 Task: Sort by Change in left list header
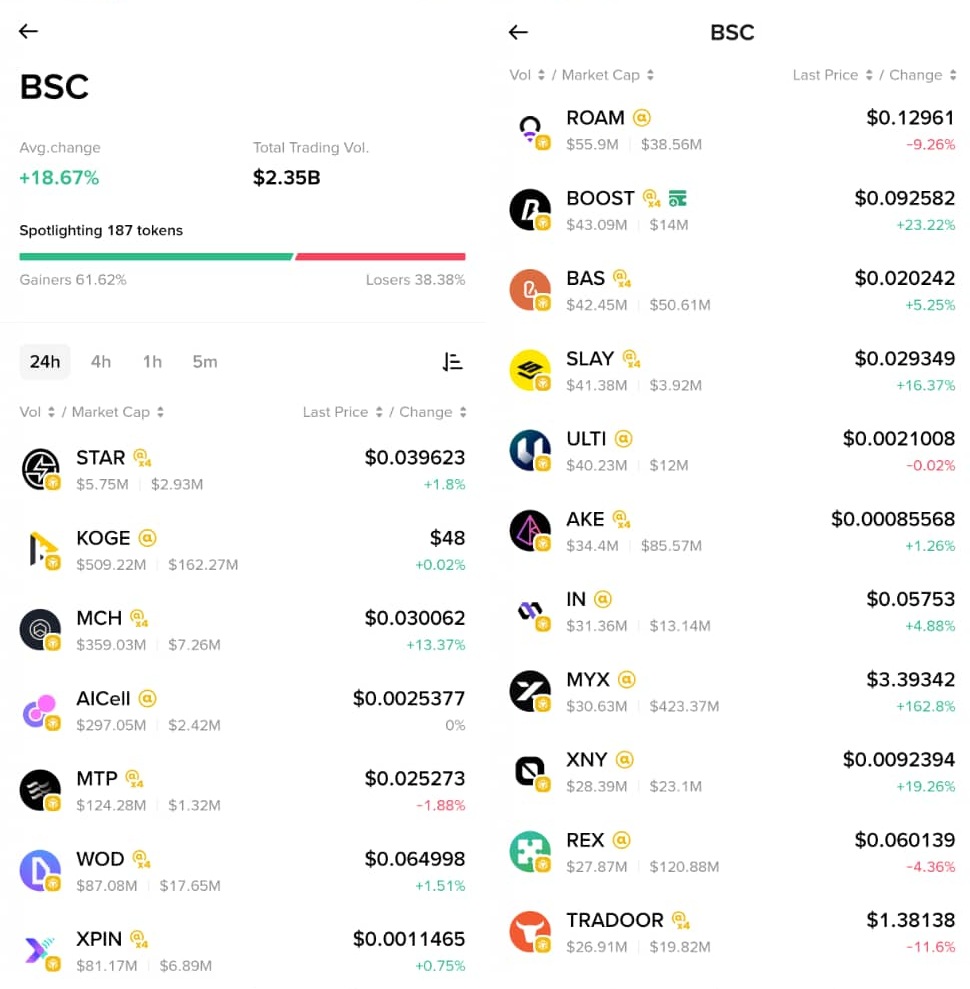(x=432, y=412)
